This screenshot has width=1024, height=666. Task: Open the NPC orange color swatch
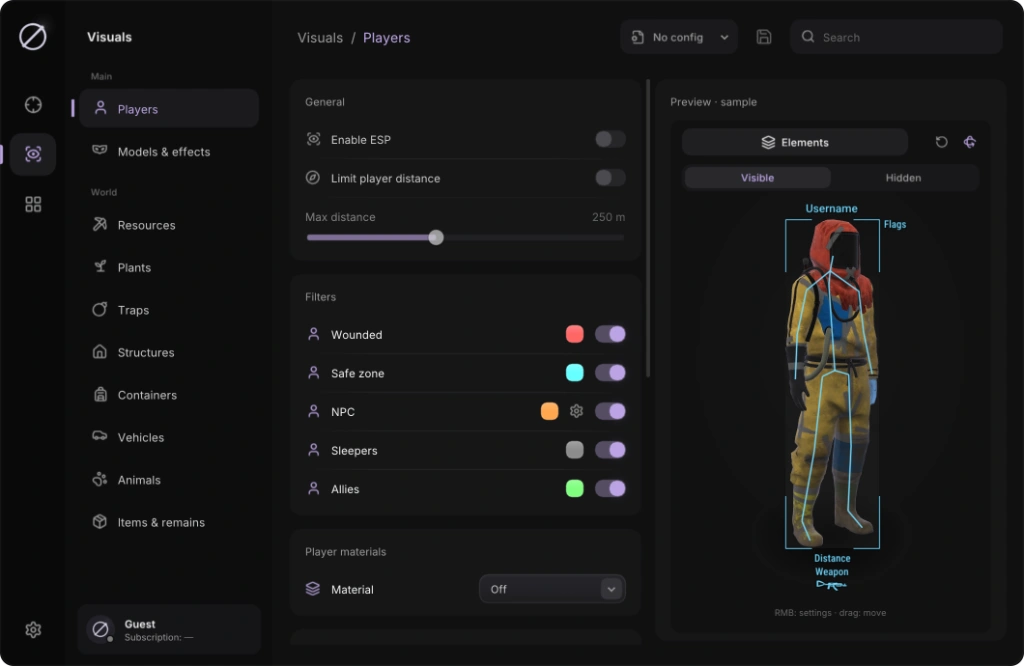pos(550,411)
